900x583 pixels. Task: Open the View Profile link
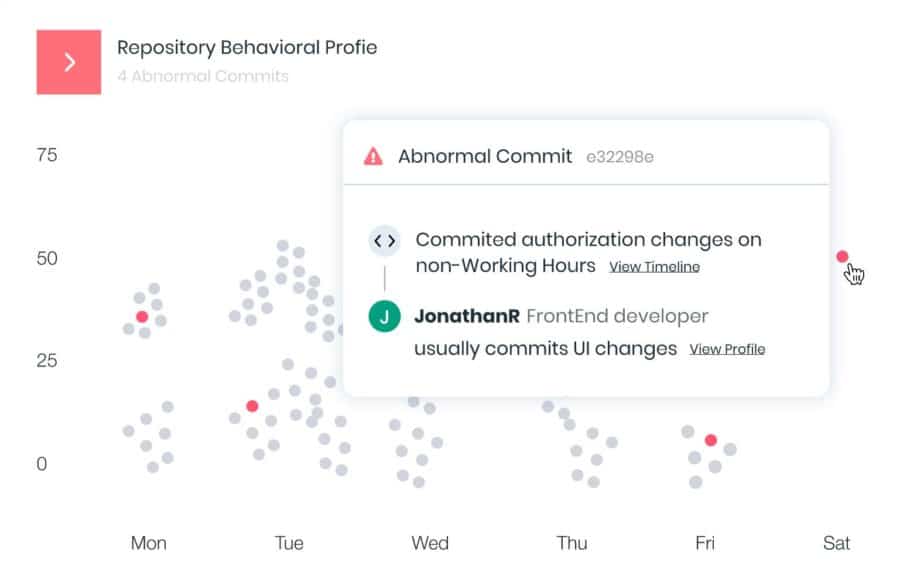click(x=727, y=349)
